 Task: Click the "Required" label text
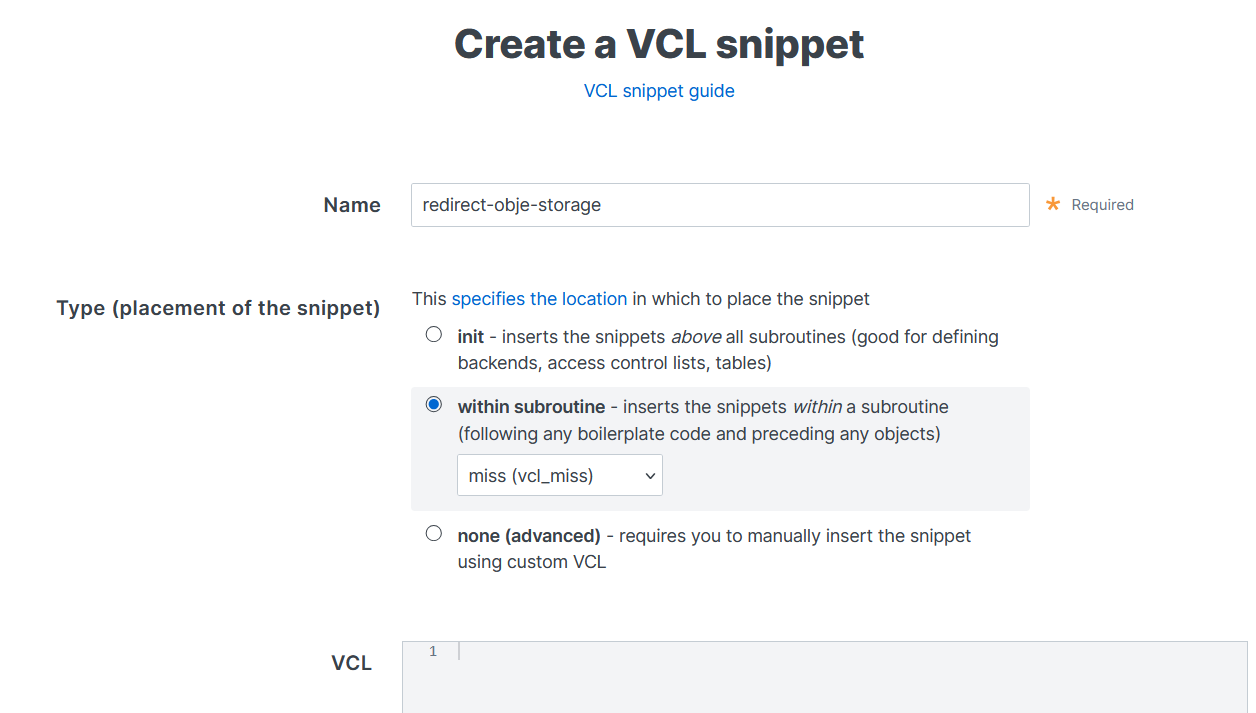coord(1102,204)
